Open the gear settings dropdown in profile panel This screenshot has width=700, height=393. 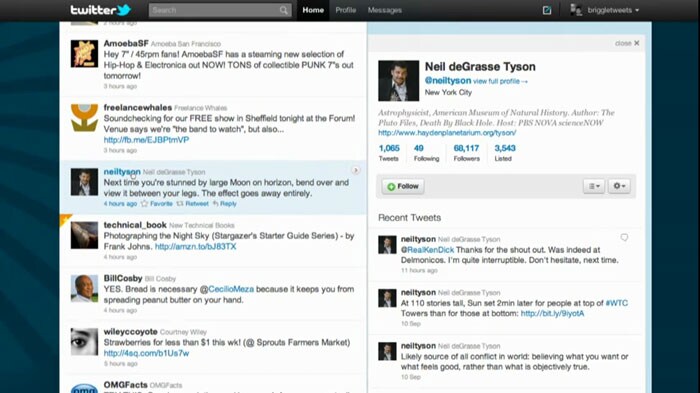click(x=619, y=186)
